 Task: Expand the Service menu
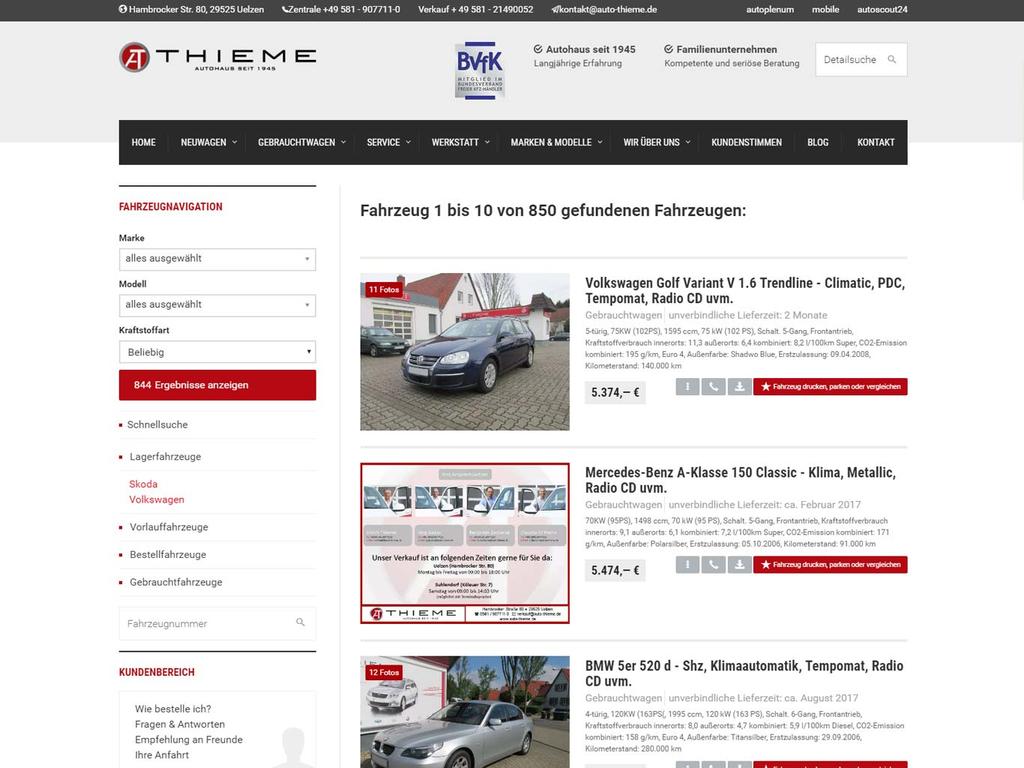pyautogui.click(x=389, y=142)
